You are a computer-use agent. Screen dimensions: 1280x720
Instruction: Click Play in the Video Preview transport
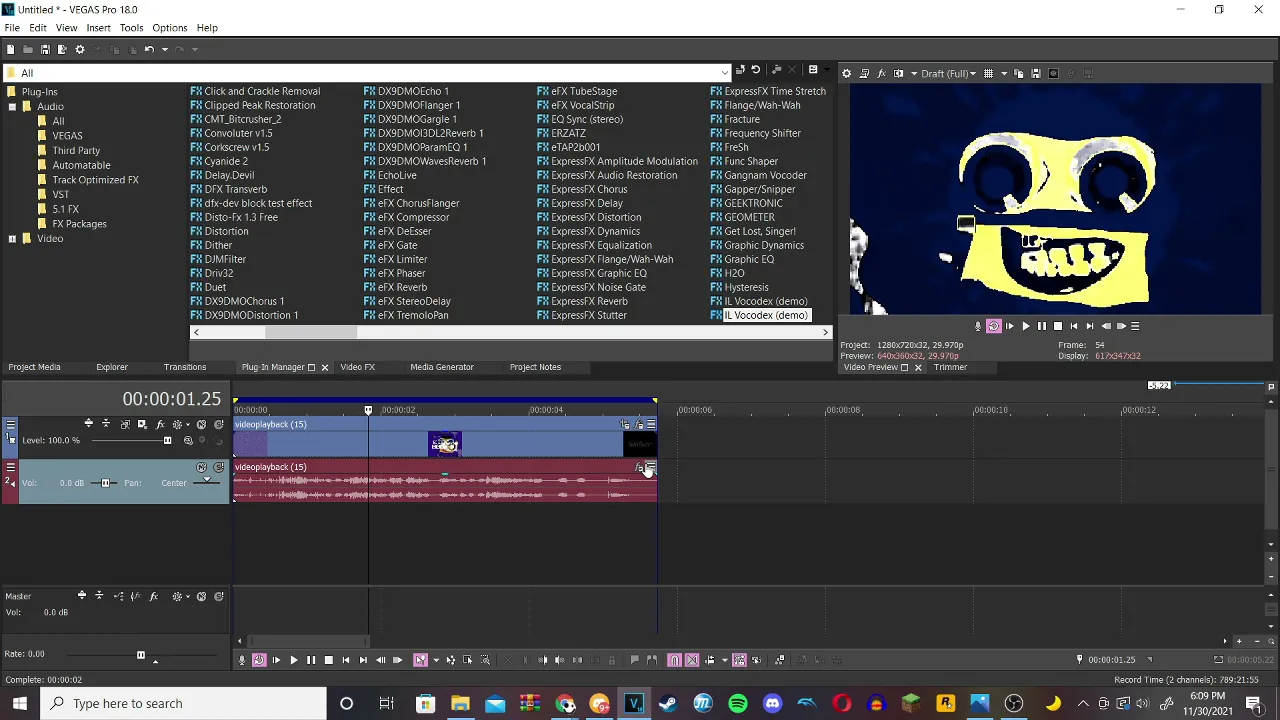[x=1025, y=326]
